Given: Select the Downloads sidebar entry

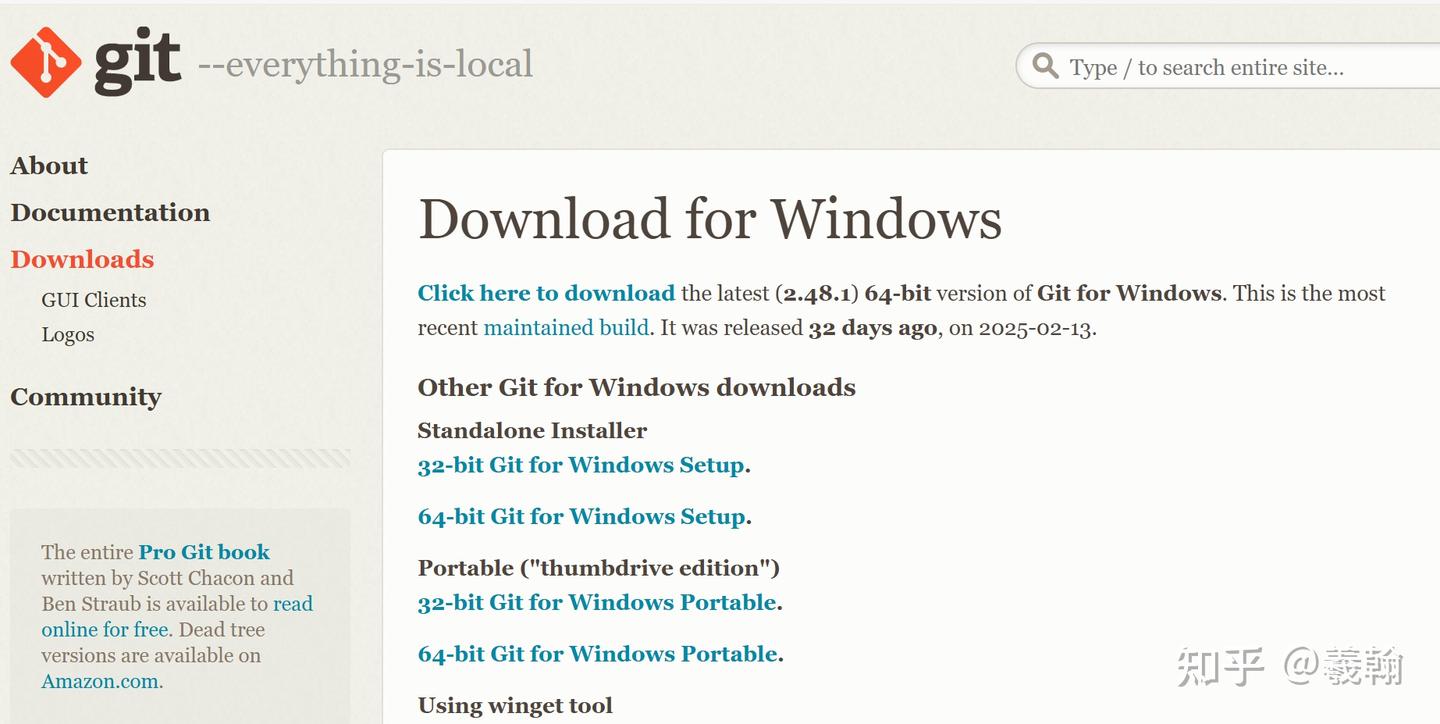Looking at the screenshot, I should click(81, 259).
